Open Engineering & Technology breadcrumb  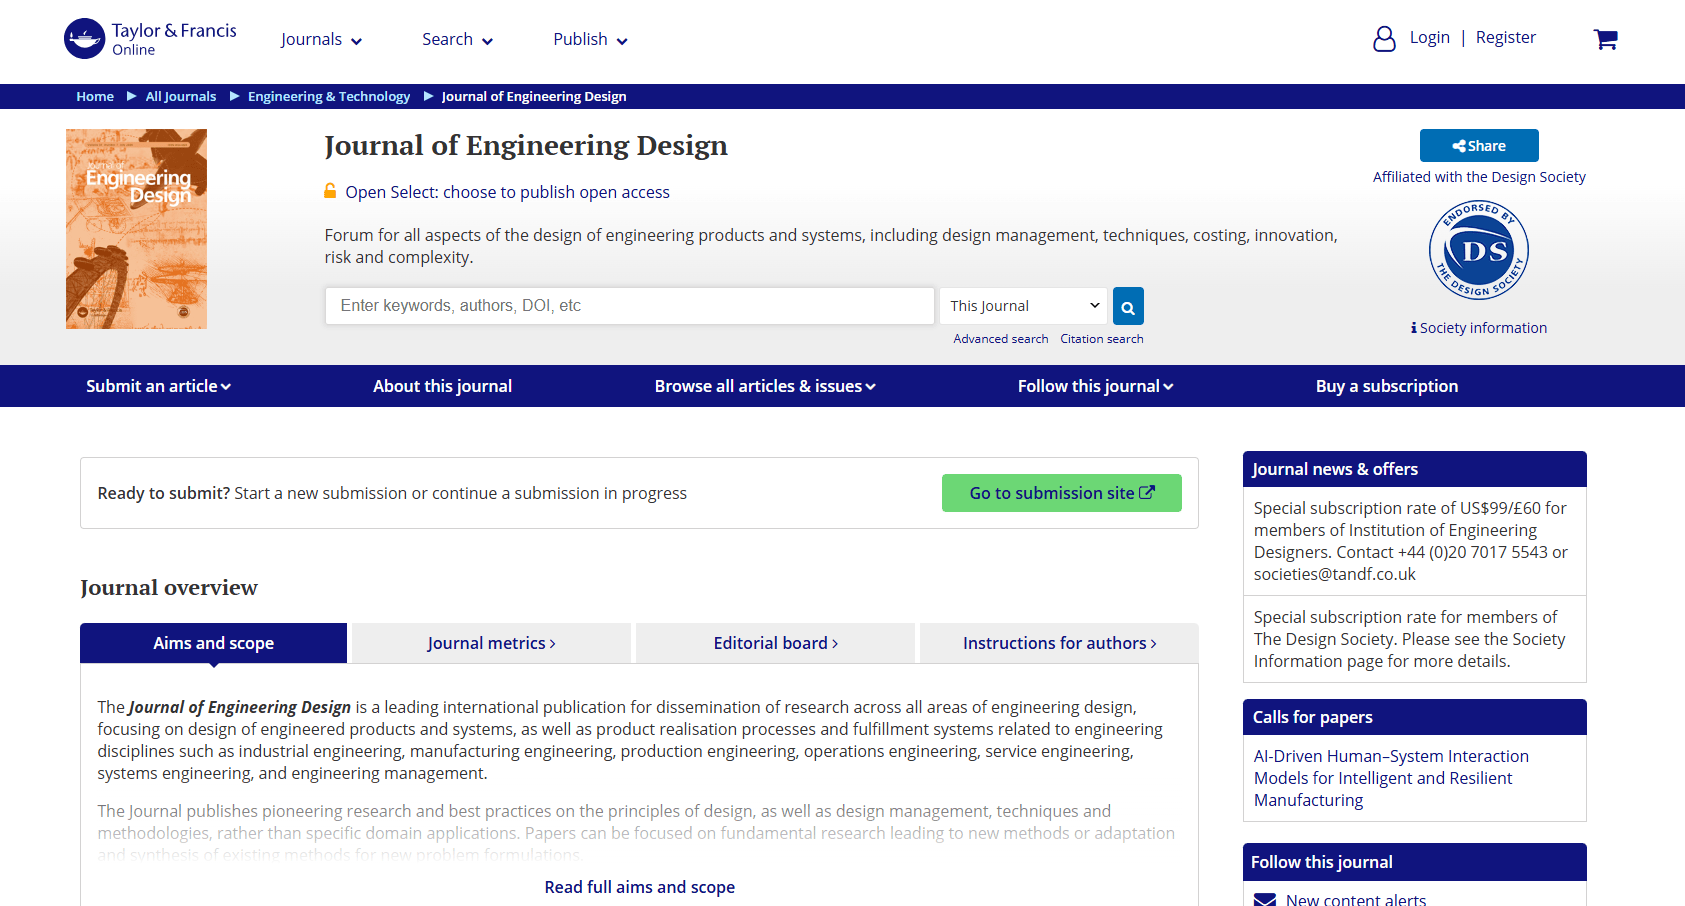pyautogui.click(x=329, y=97)
